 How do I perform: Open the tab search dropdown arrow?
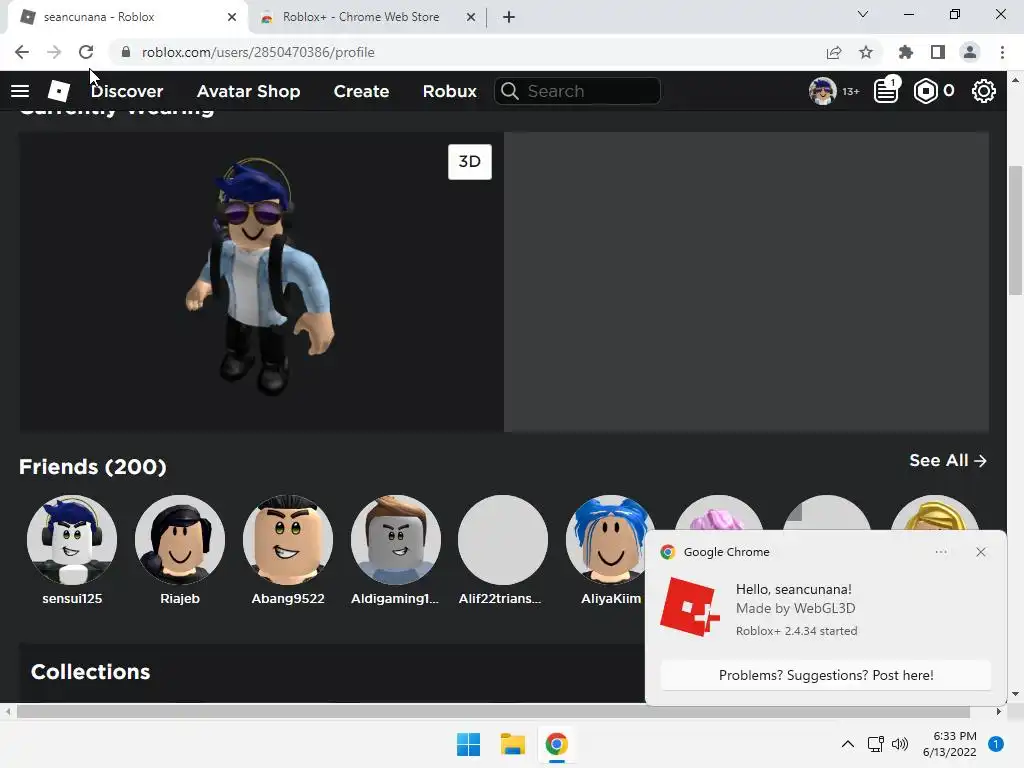[x=863, y=14]
